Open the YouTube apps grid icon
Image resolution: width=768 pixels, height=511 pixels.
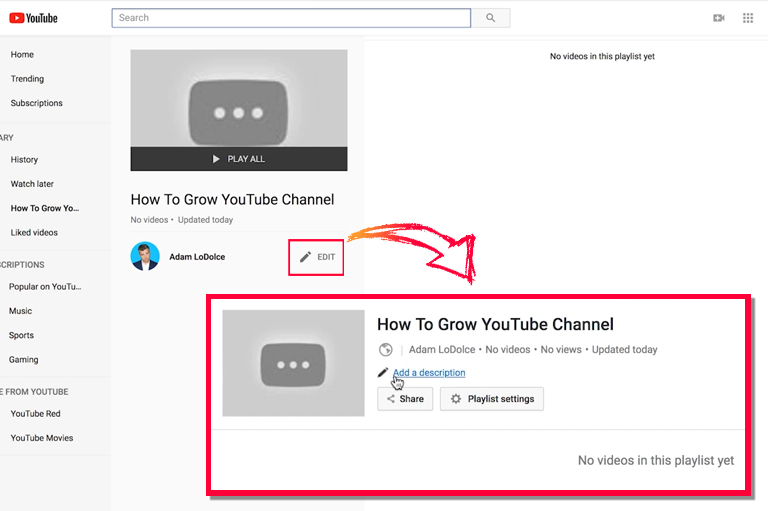(747, 18)
